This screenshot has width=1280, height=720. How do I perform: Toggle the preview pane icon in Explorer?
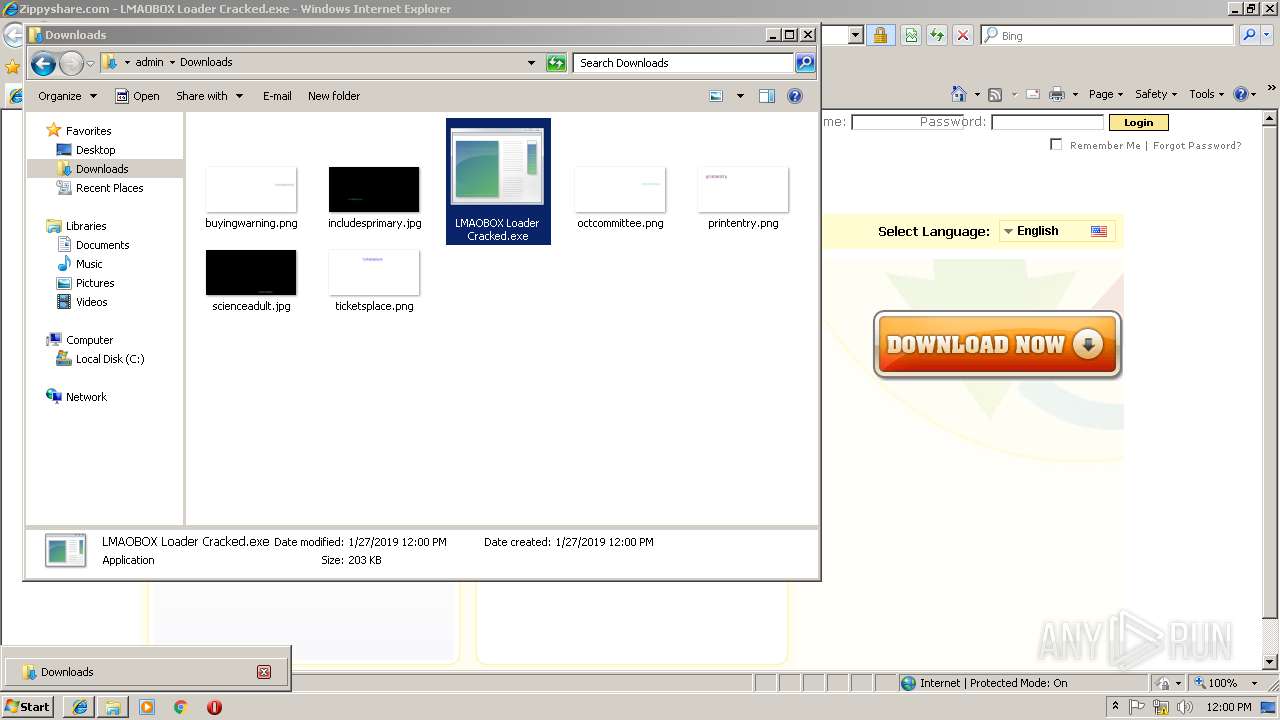pos(767,96)
